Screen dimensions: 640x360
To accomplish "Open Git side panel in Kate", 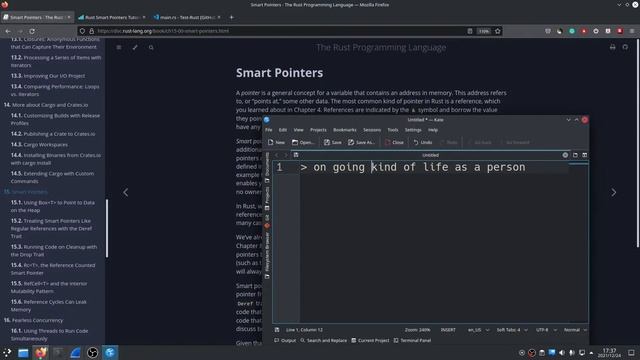I will (267, 221).
